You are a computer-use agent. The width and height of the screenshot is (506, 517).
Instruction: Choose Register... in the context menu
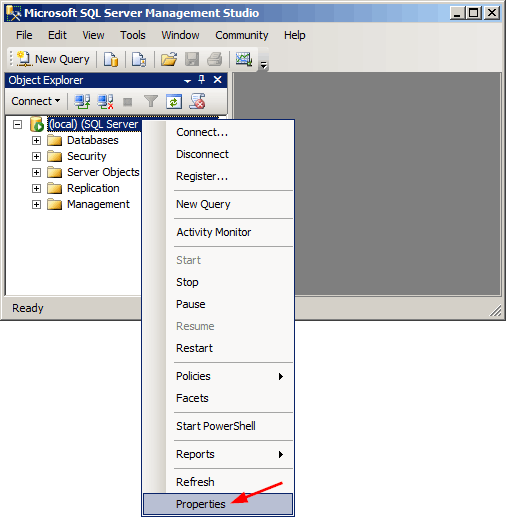coord(218,176)
